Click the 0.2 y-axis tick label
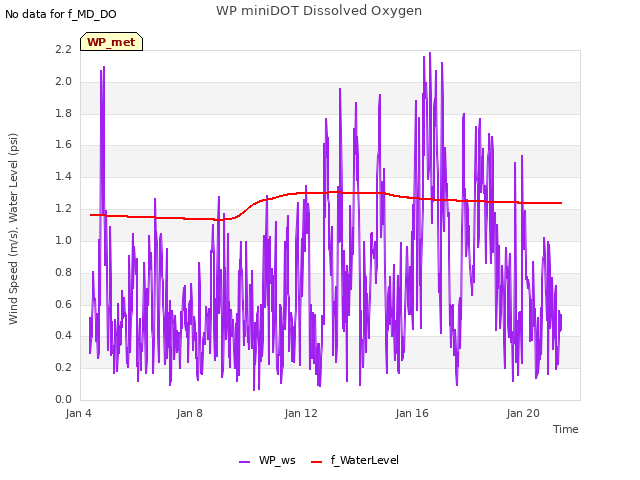The height and width of the screenshot is (480, 640). 63,367
